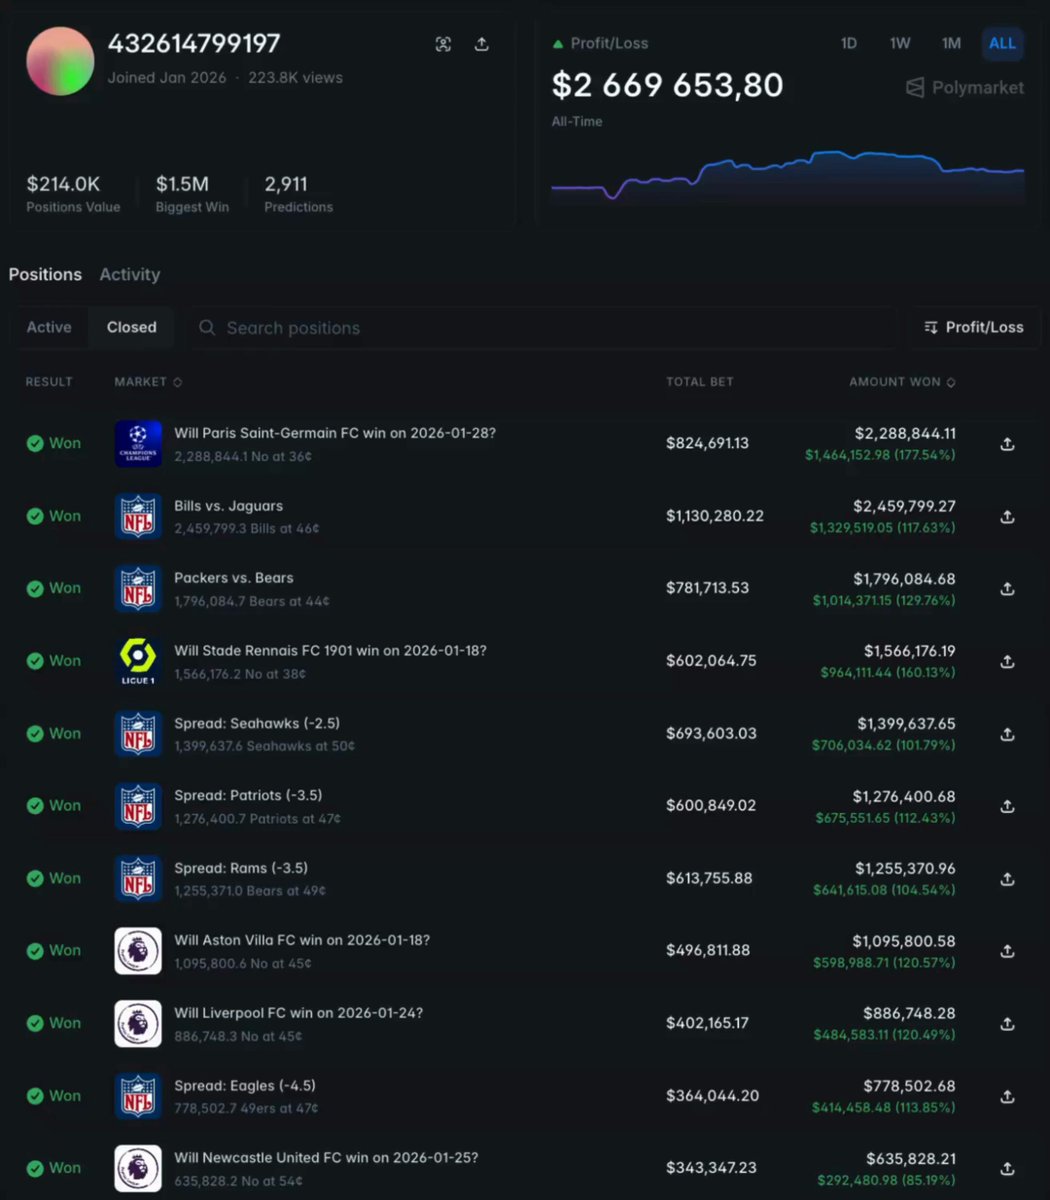The image size is (1050, 1200).
Task: Switch to the Activity tab
Action: coord(129,274)
